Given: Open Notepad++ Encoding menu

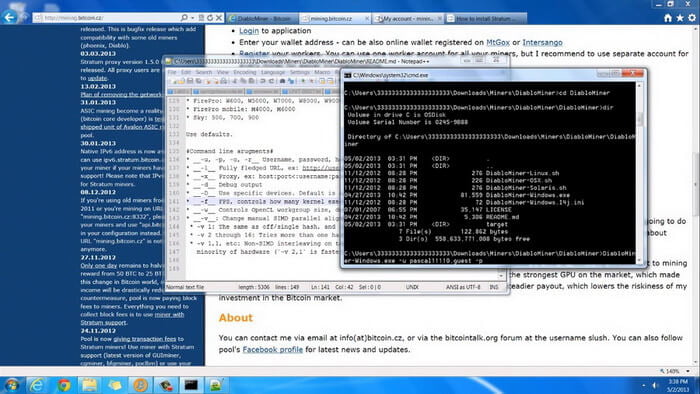Looking at the screenshot, I should tap(245, 72).
